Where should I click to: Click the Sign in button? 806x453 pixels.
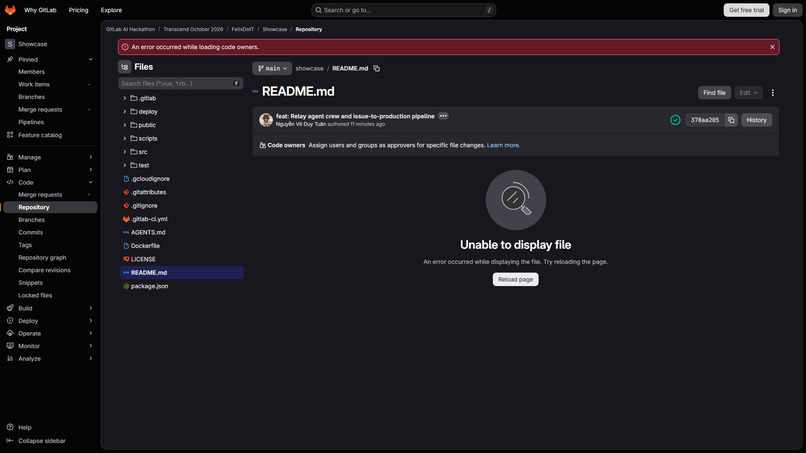(787, 10)
